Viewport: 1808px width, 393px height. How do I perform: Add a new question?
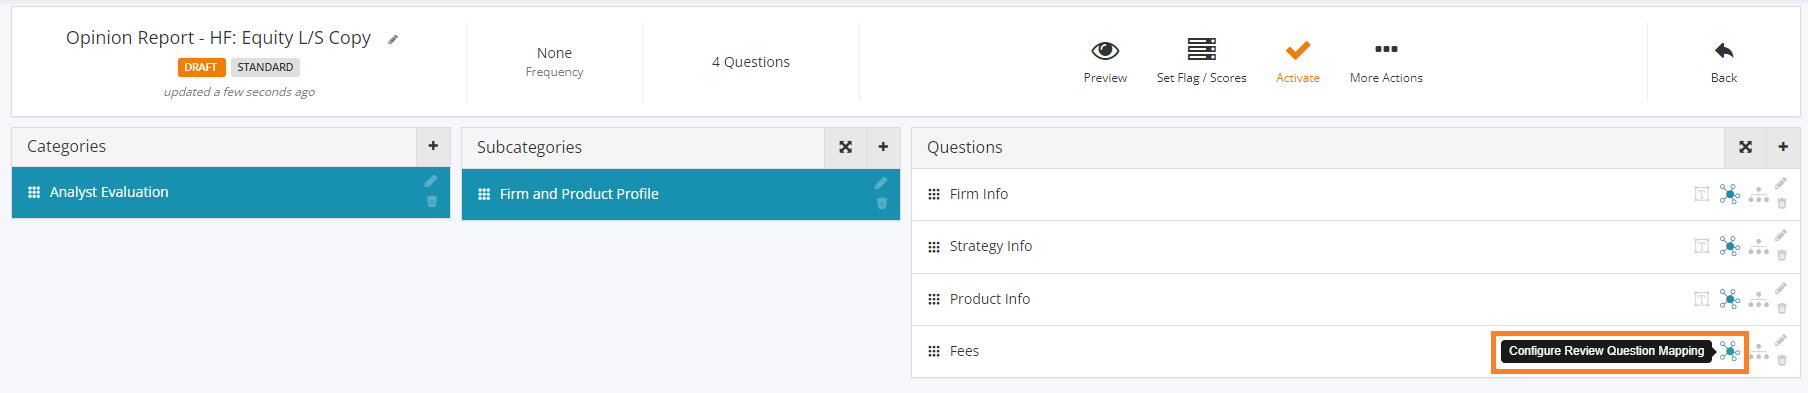[x=1783, y=147]
